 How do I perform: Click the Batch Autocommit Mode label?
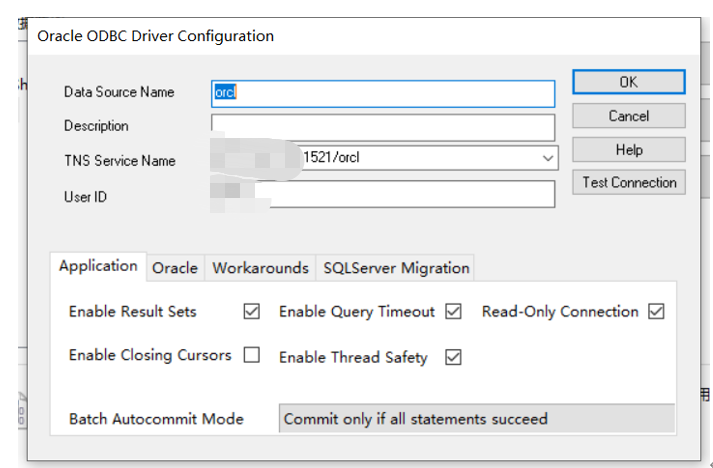(156, 419)
